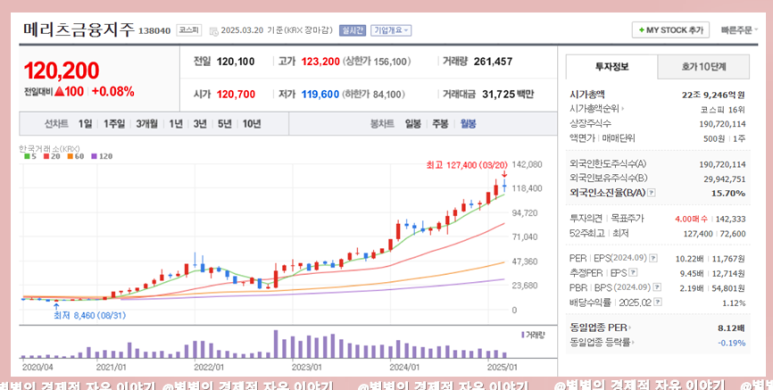Select the 1일 line chart period
The image size is (773, 390).
pyautogui.click(x=85, y=124)
